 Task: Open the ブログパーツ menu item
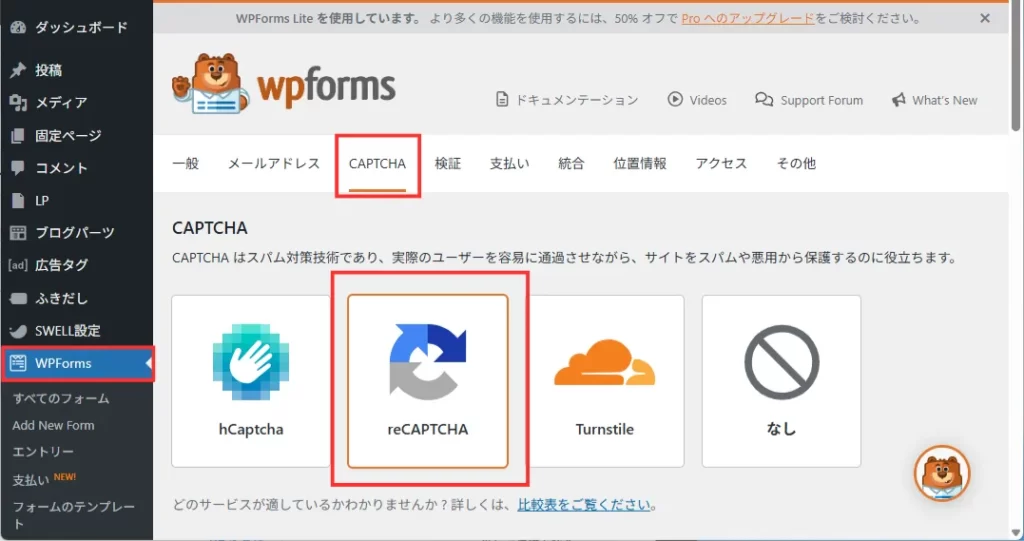[76, 233]
